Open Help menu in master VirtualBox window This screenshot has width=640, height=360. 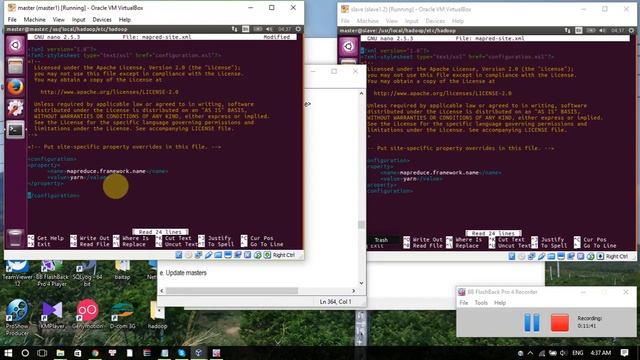click(x=124, y=19)
